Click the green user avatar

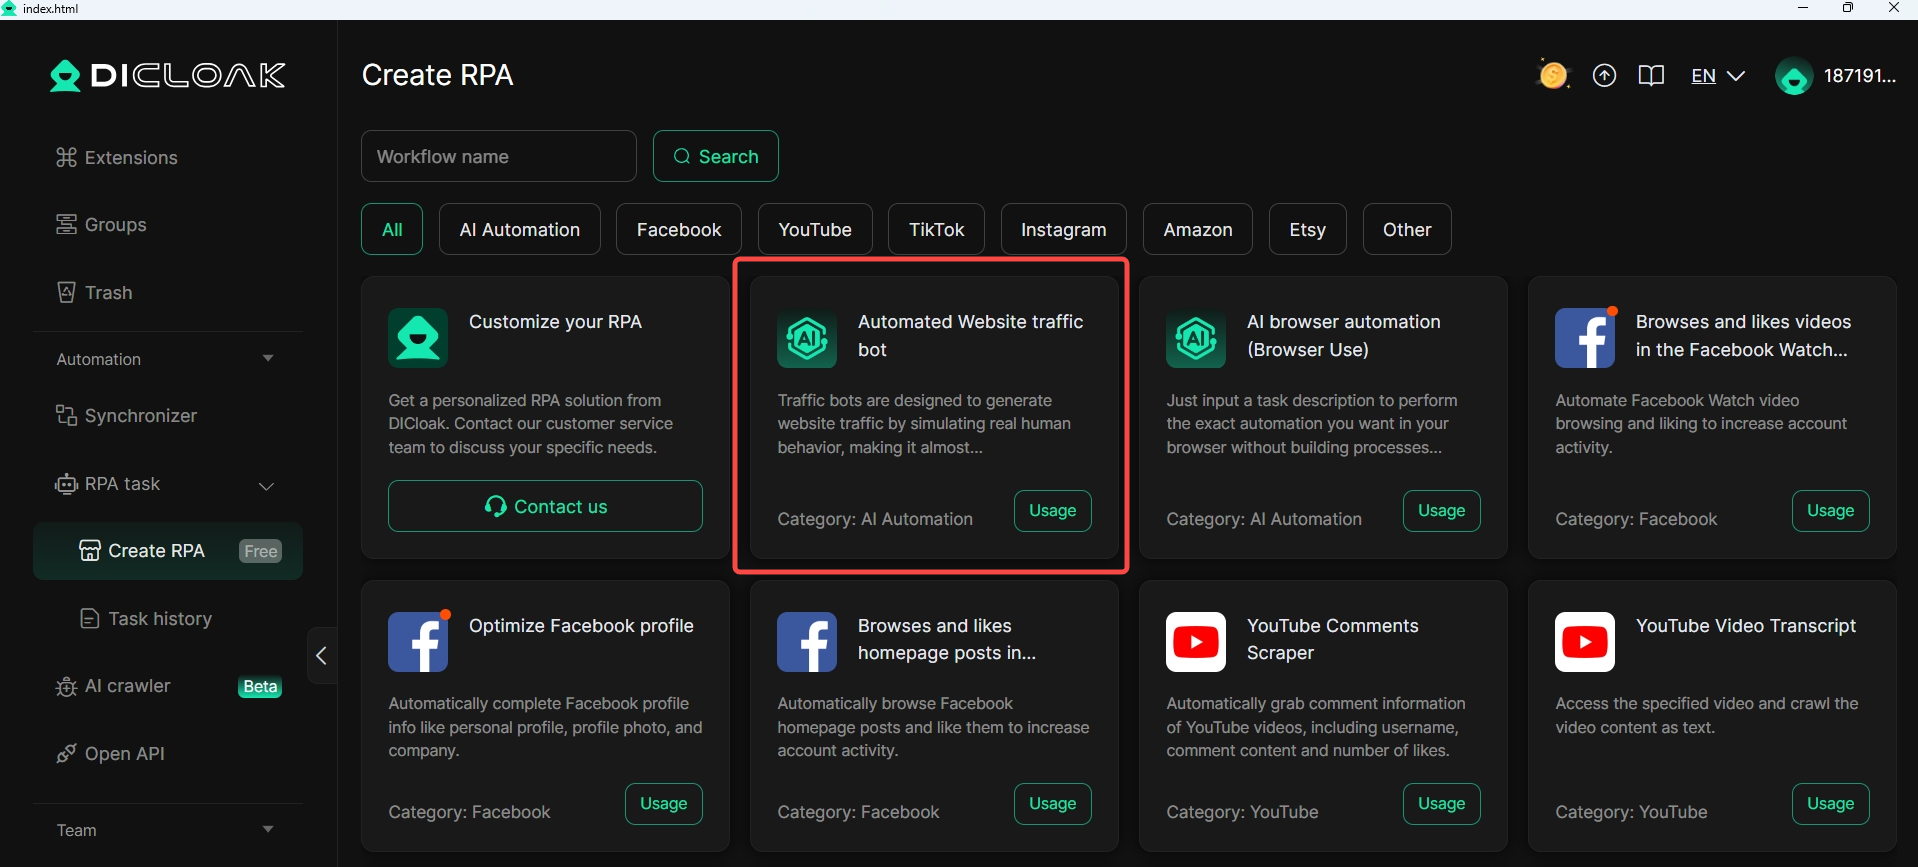1794,77
